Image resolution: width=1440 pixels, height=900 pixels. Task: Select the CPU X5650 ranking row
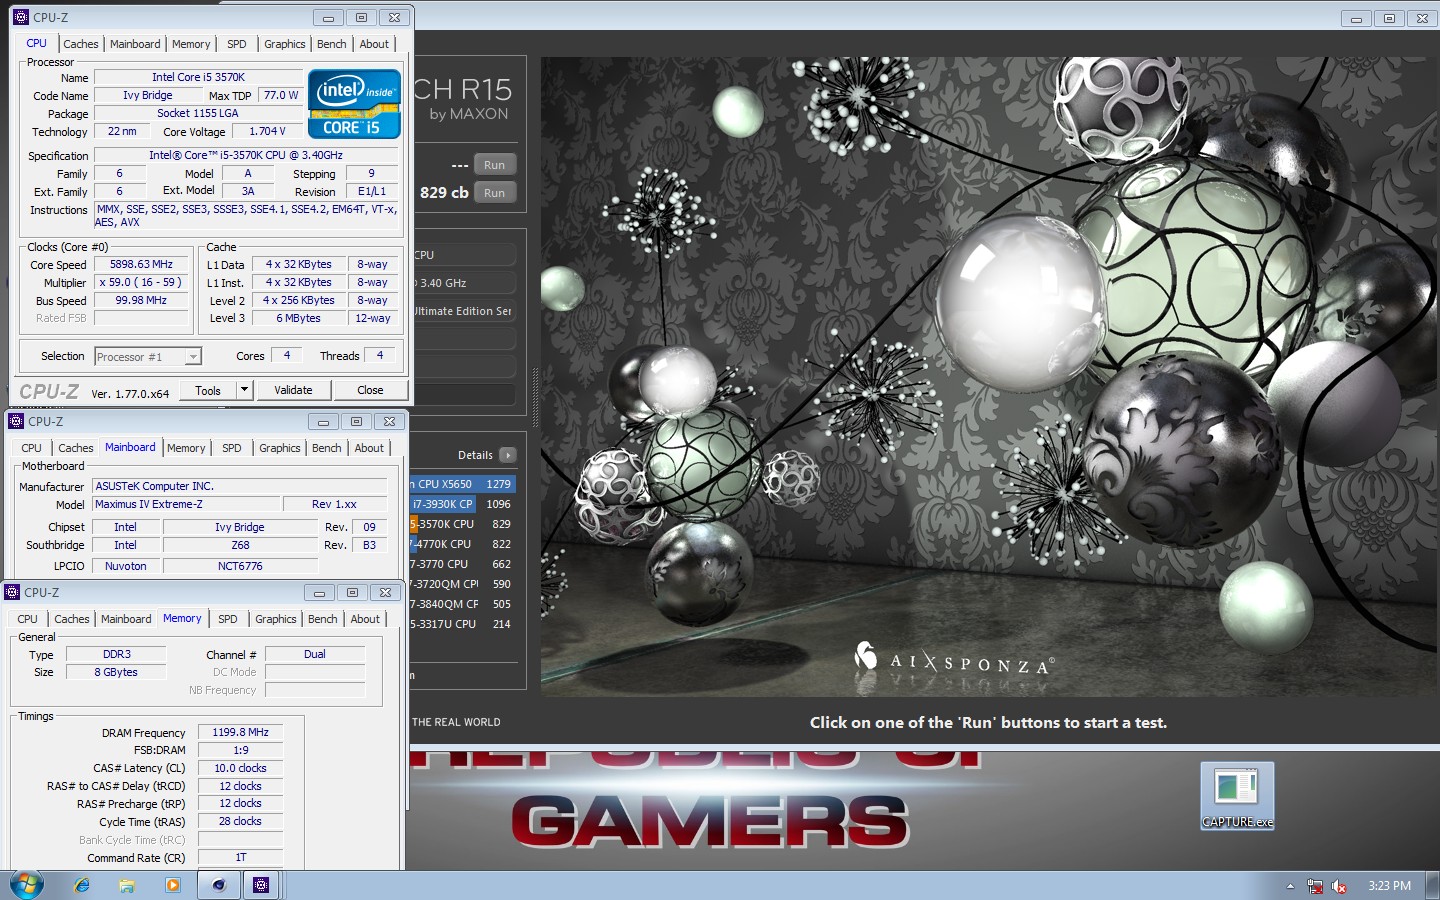[x=462, y=484]
